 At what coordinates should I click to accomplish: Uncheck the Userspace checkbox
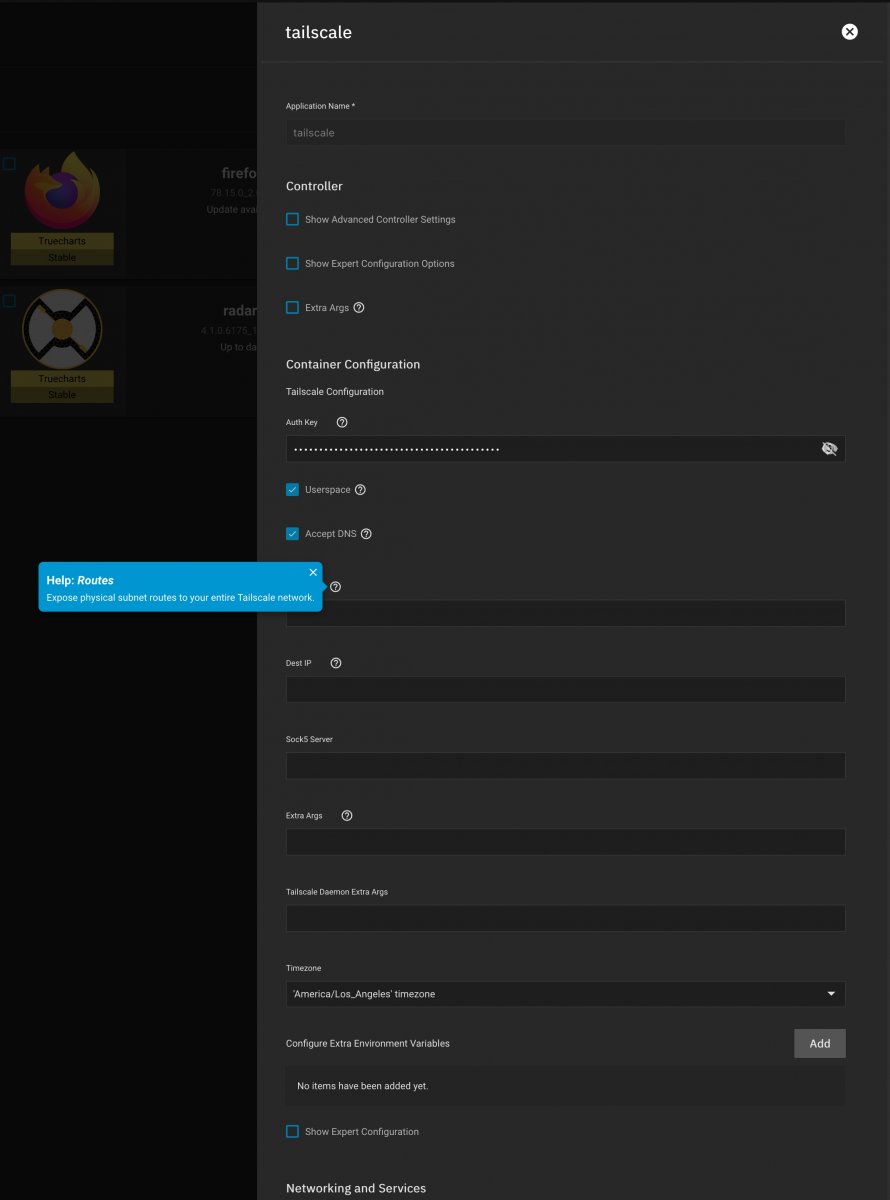pyautogui.click(x=292, y=490)
